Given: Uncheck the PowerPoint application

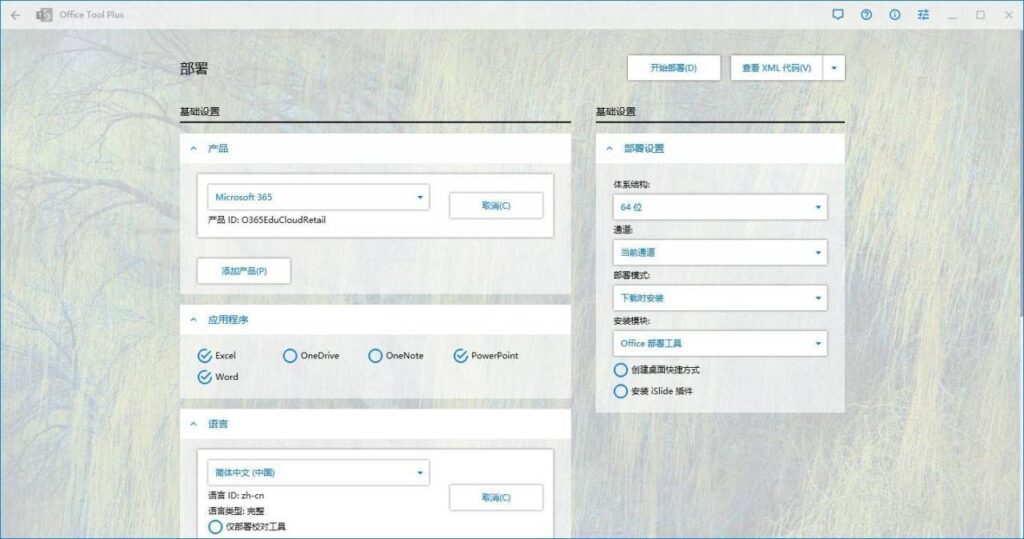Looking at the screenshot, I should (460, 355).
